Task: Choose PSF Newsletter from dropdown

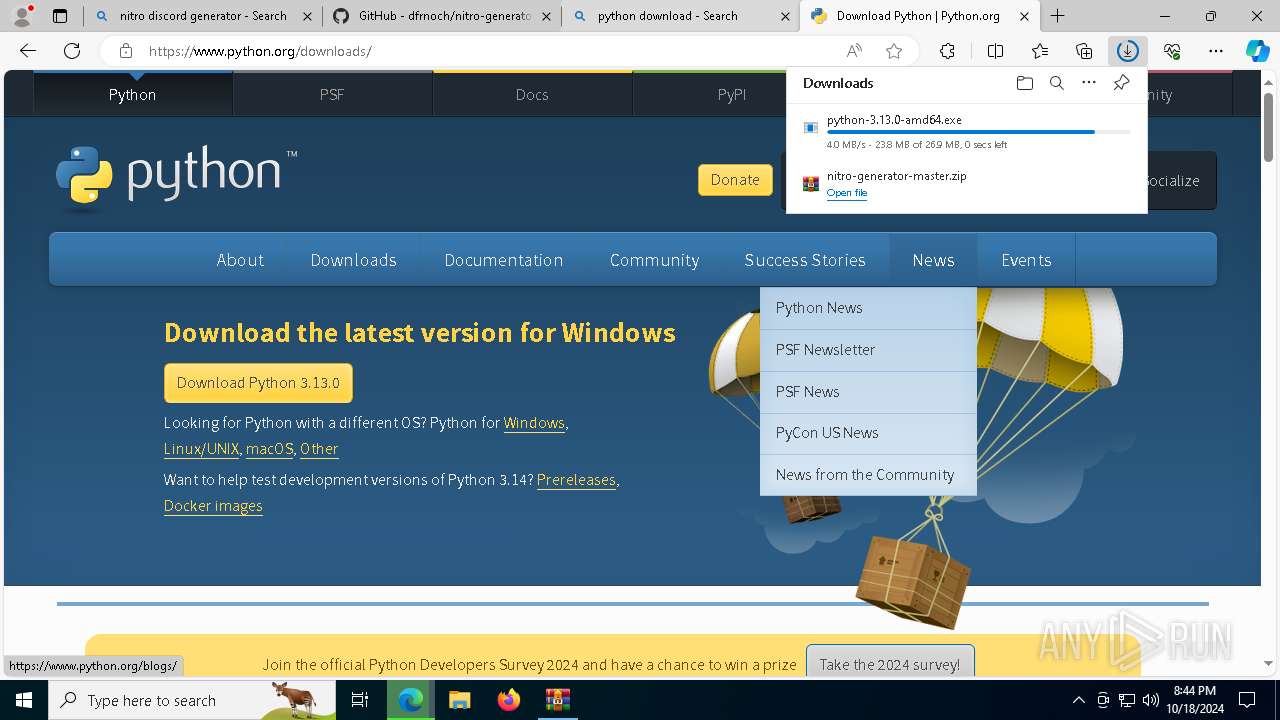Action: [868, 350]
